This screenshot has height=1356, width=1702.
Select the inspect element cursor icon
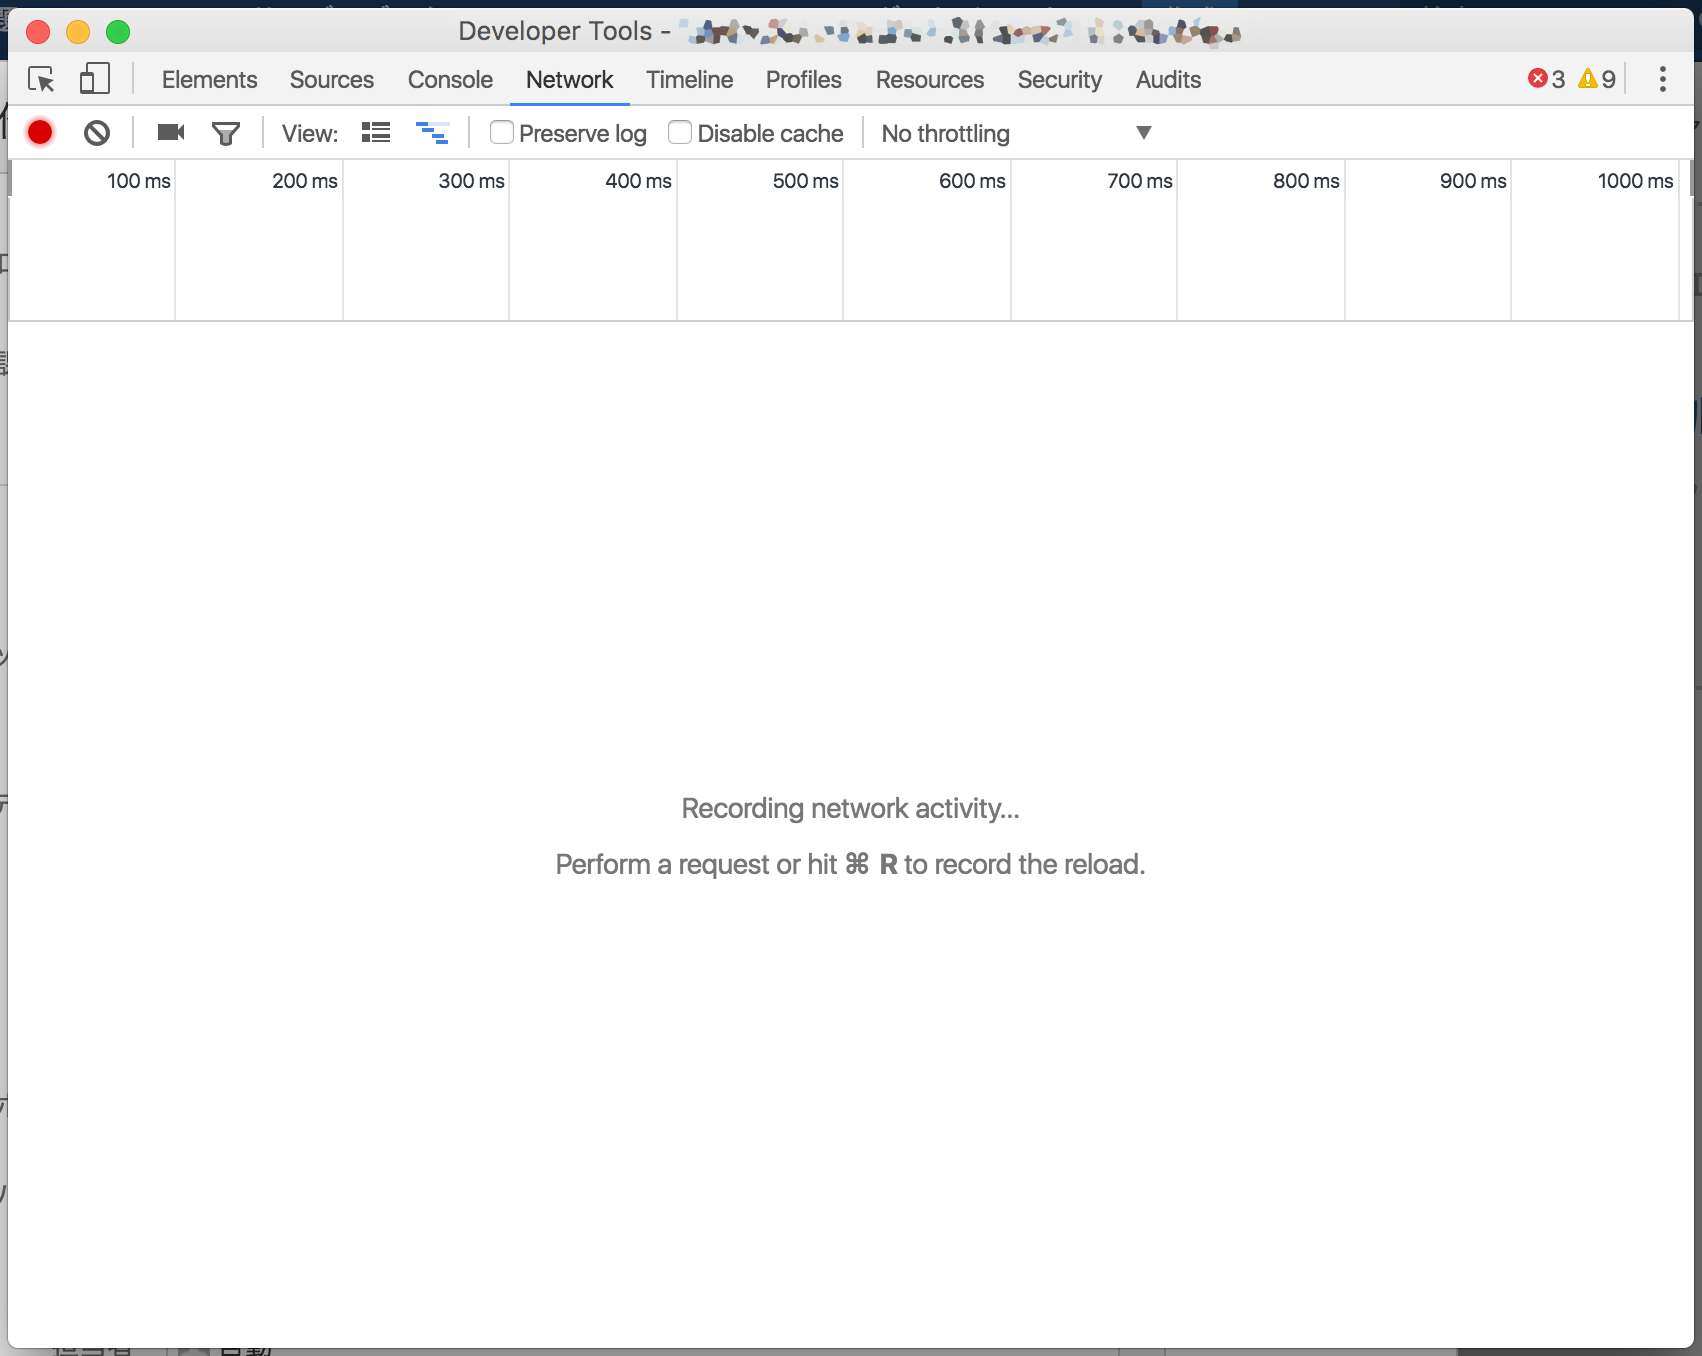tap(42, 79)
